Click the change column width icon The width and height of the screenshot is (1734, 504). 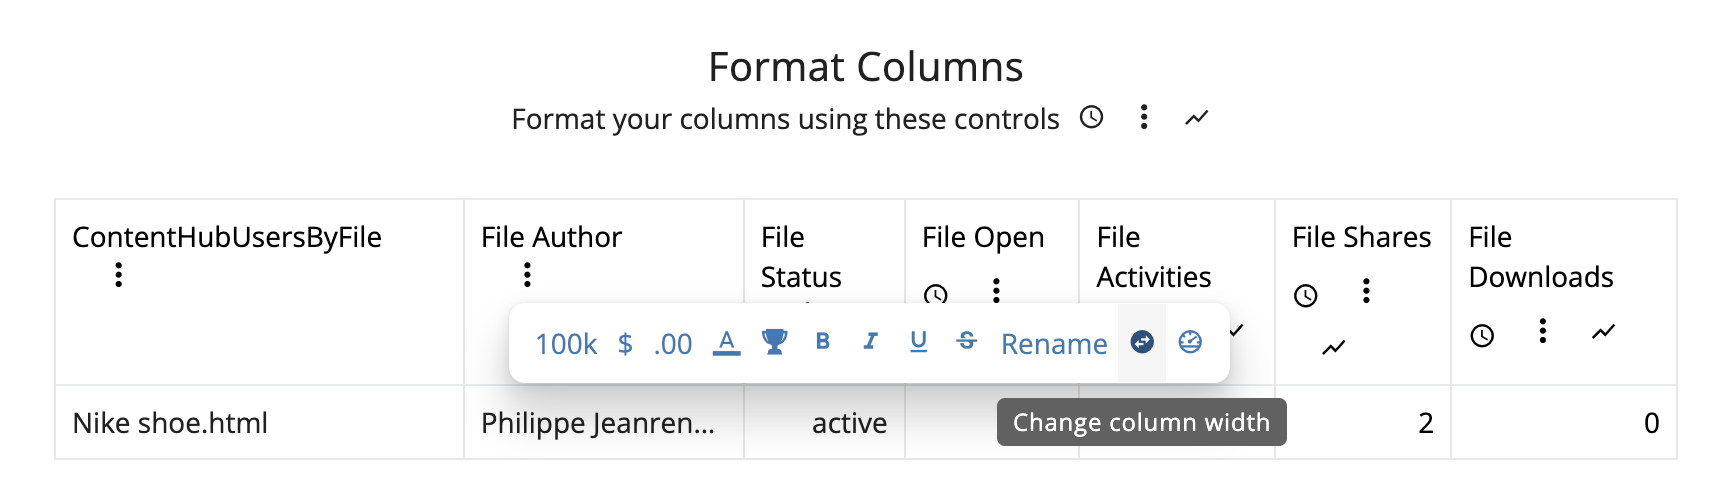[x=1142, y=343]
